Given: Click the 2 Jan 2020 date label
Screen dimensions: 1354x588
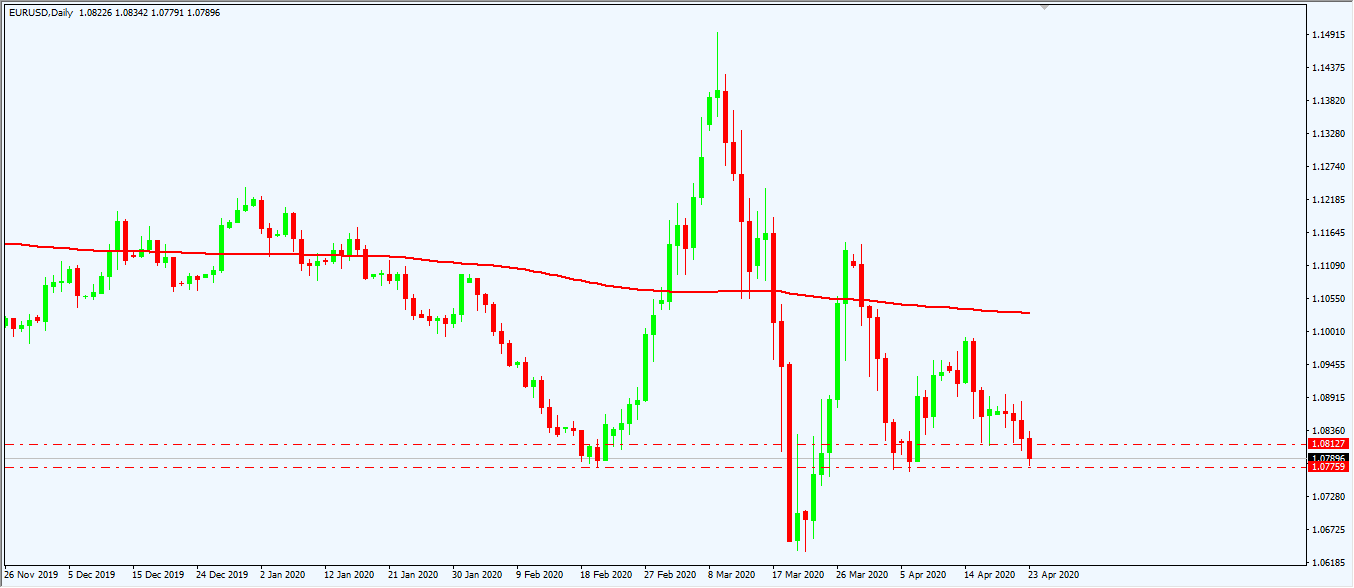Looking at the screenshot, I should (283, 575).
